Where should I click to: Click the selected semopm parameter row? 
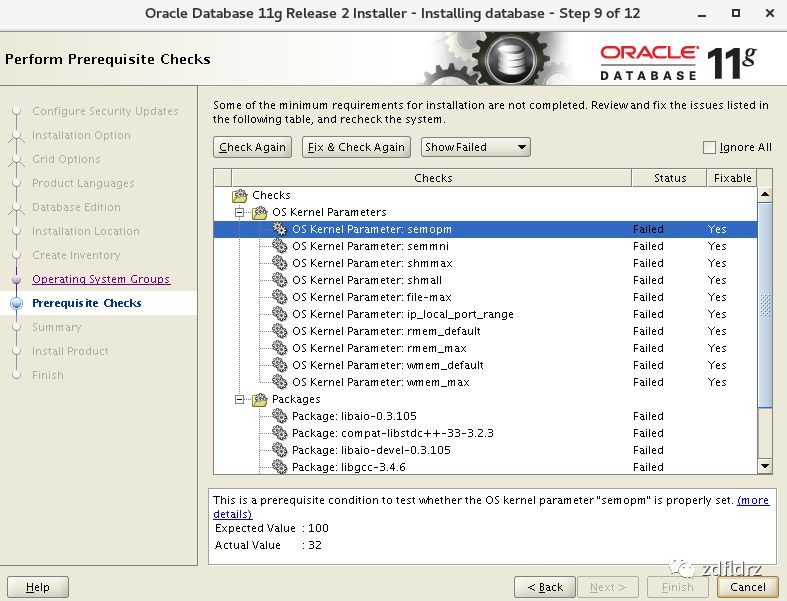(485, 229)
